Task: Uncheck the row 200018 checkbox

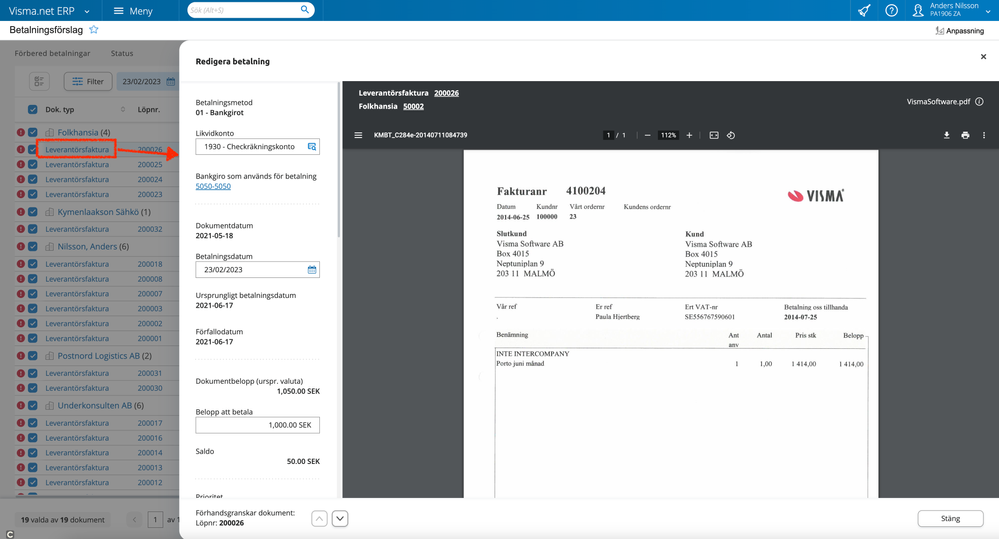Action: point(32,264)
